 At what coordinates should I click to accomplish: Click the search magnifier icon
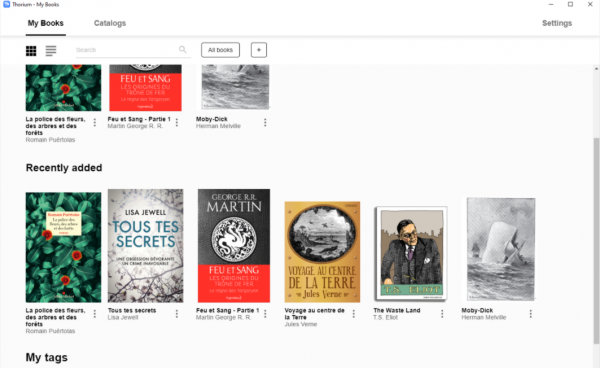click(183, 50)
